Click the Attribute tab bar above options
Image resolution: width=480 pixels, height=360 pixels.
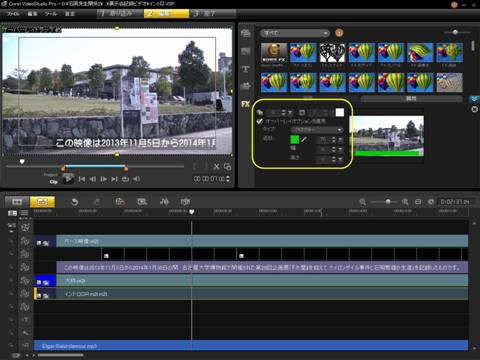pos(411,99)
